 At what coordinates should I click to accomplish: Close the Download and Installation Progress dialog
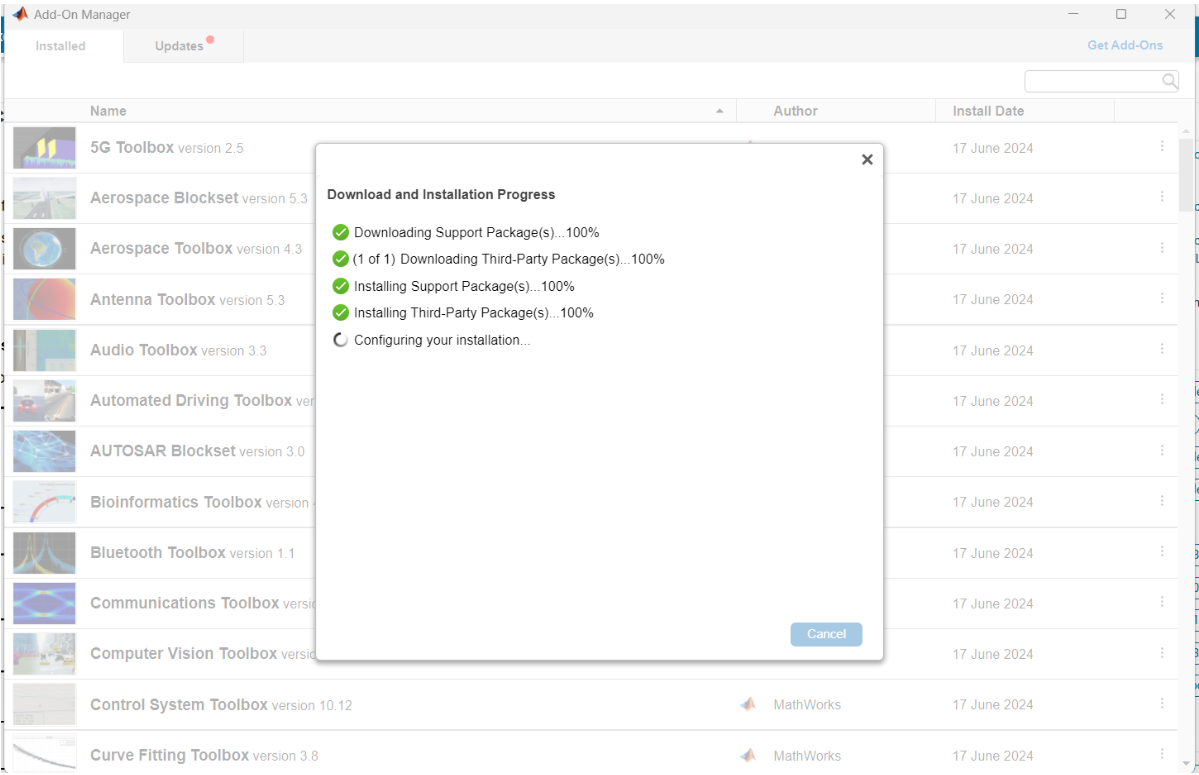click(x=866, y=159)
